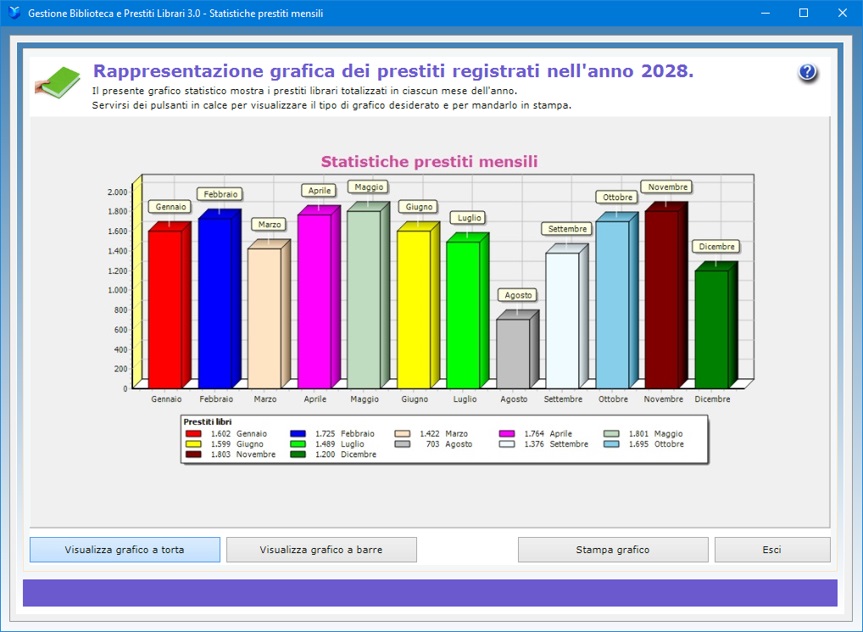Click the Gennaio callout label above its bar
The height and width of the screenshot is (632, 863).
[x=171, y=207]
